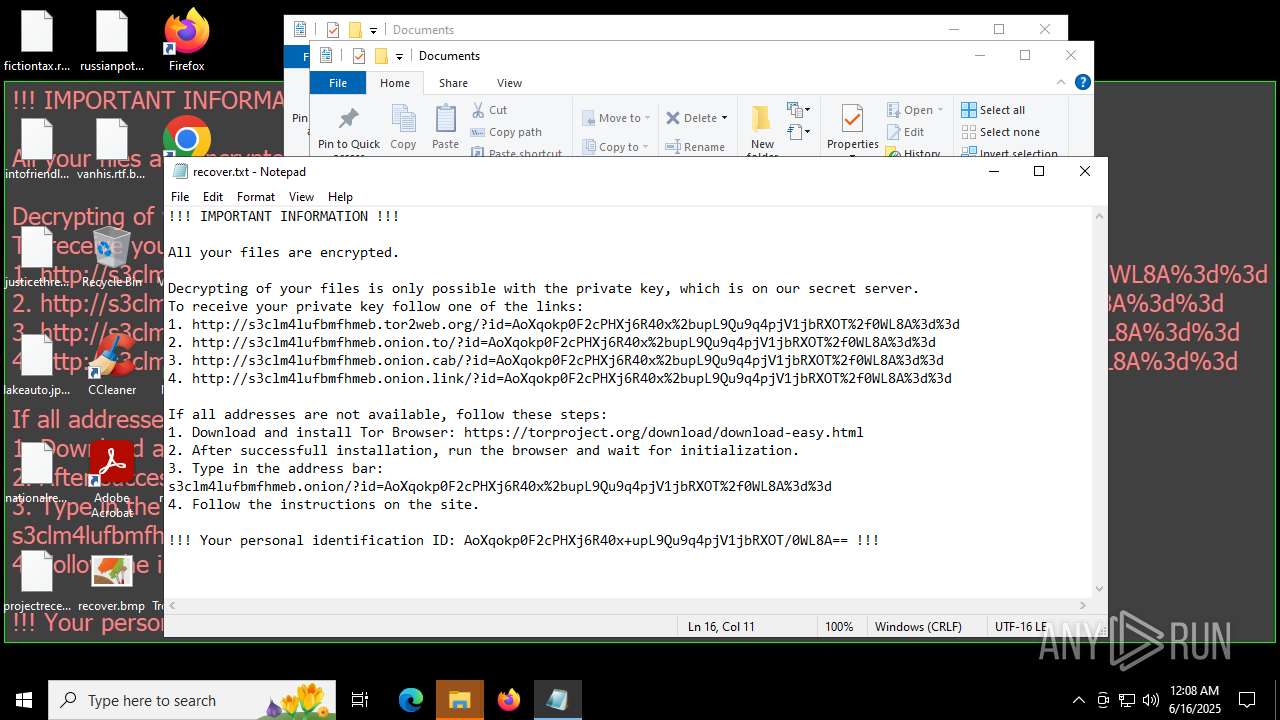This screenshot has width=1280, height=720.
Task: Click Properties icon in front Documents title bar
Action: pos(359,56)
